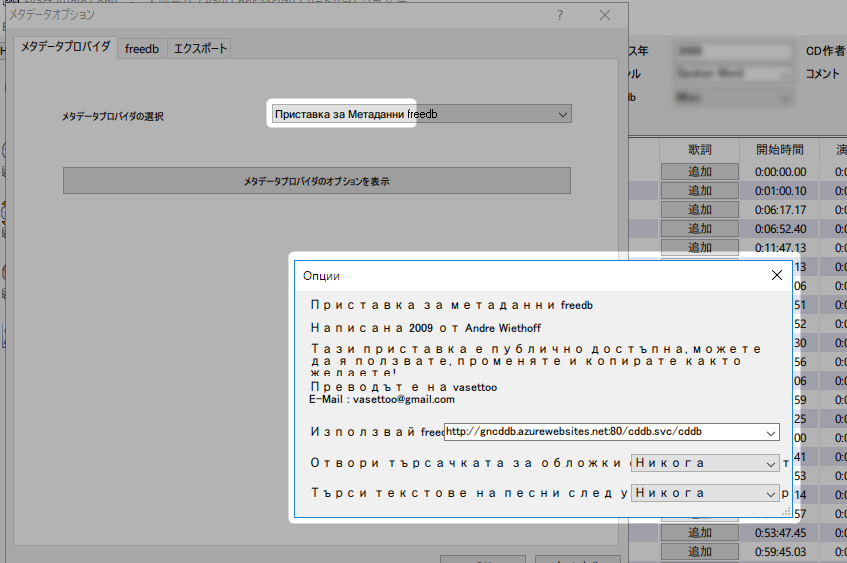Select start time cell 0:01:00.10
Image resolution: width=847 pixels, height=563 pixels.
click(x=780, y=191)
